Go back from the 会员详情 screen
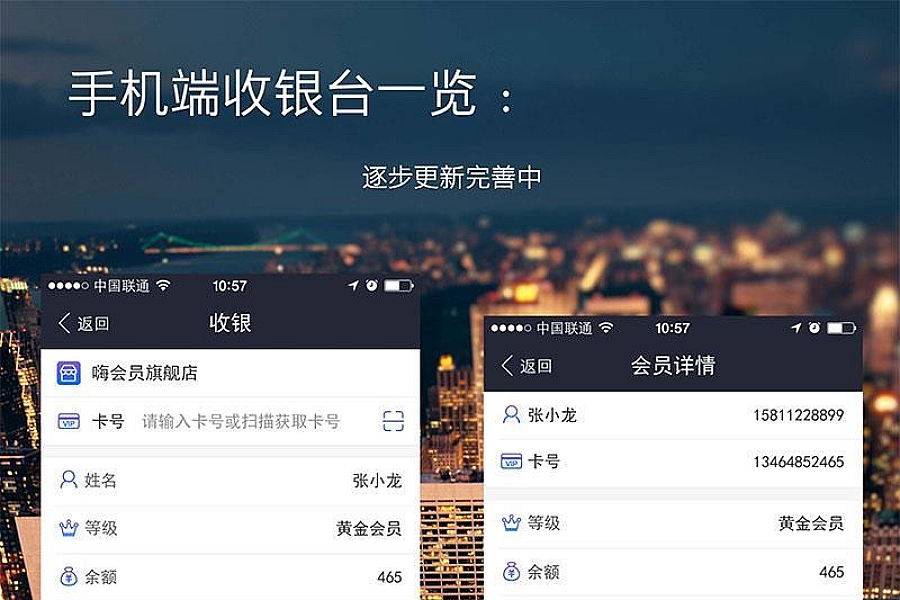Image resolution: width=900 pixels, height=600 pixels. point(526,366)
